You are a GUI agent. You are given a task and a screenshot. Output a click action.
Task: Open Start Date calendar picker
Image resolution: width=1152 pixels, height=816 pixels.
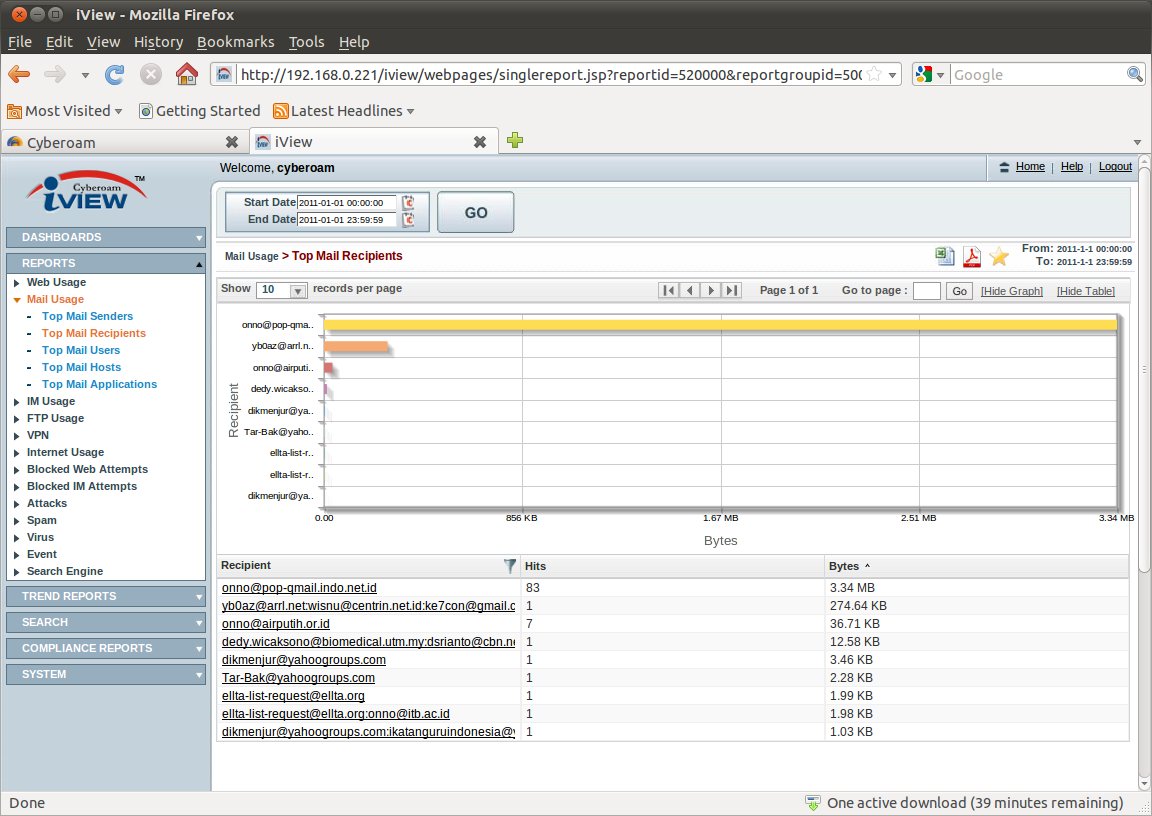point(408,203)
